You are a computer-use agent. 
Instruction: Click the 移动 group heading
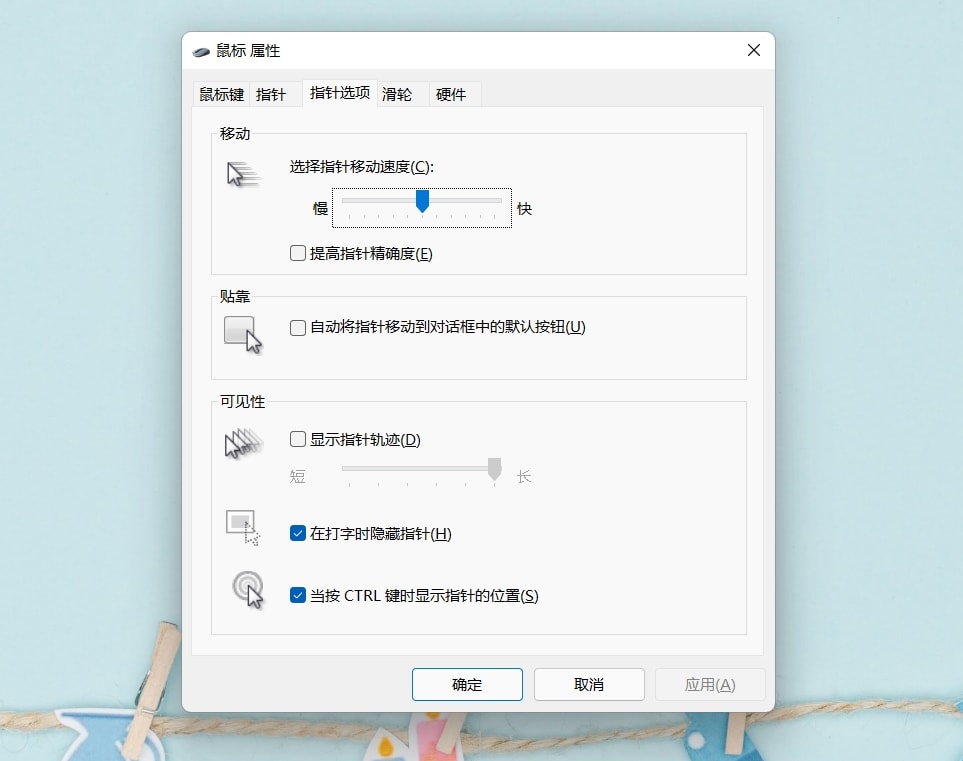click(x=235, y=133)
